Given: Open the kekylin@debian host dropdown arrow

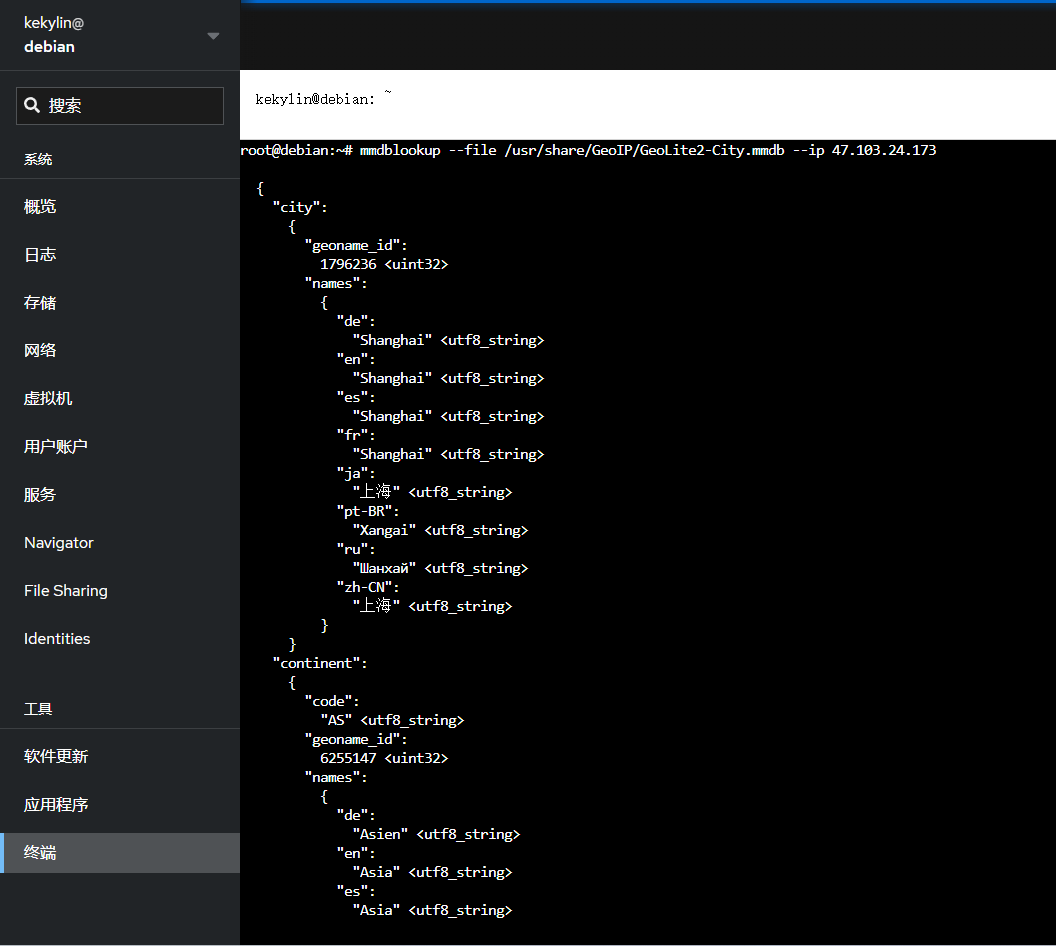Looking at the screenshot, I should coord(213,36).
